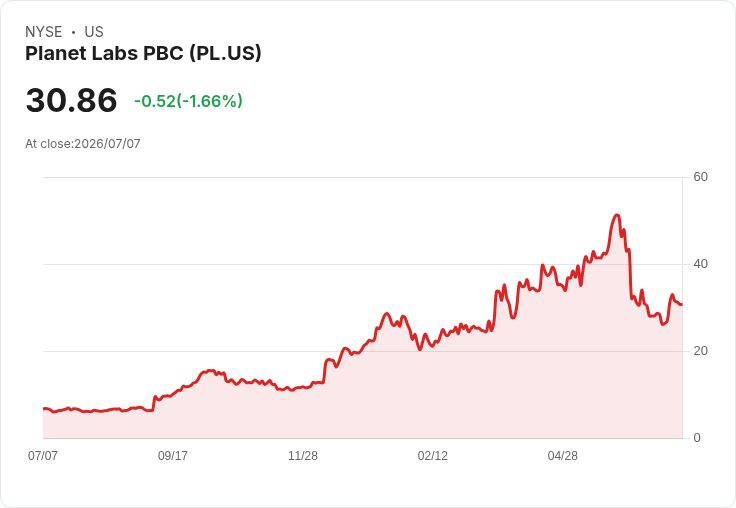Click the Planet Labs PBC (PL.US) title
The width and height of the screenshot is (736, 508).
[143, 54]
